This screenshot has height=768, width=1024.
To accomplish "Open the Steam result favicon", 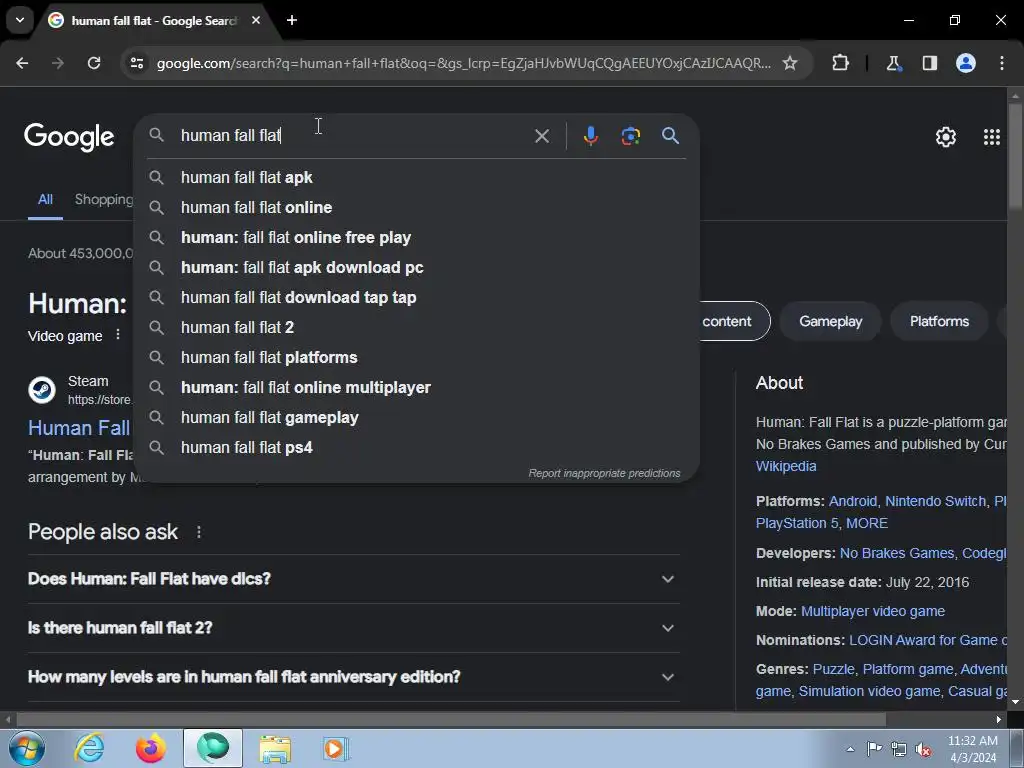I will [x=42, y=390].
